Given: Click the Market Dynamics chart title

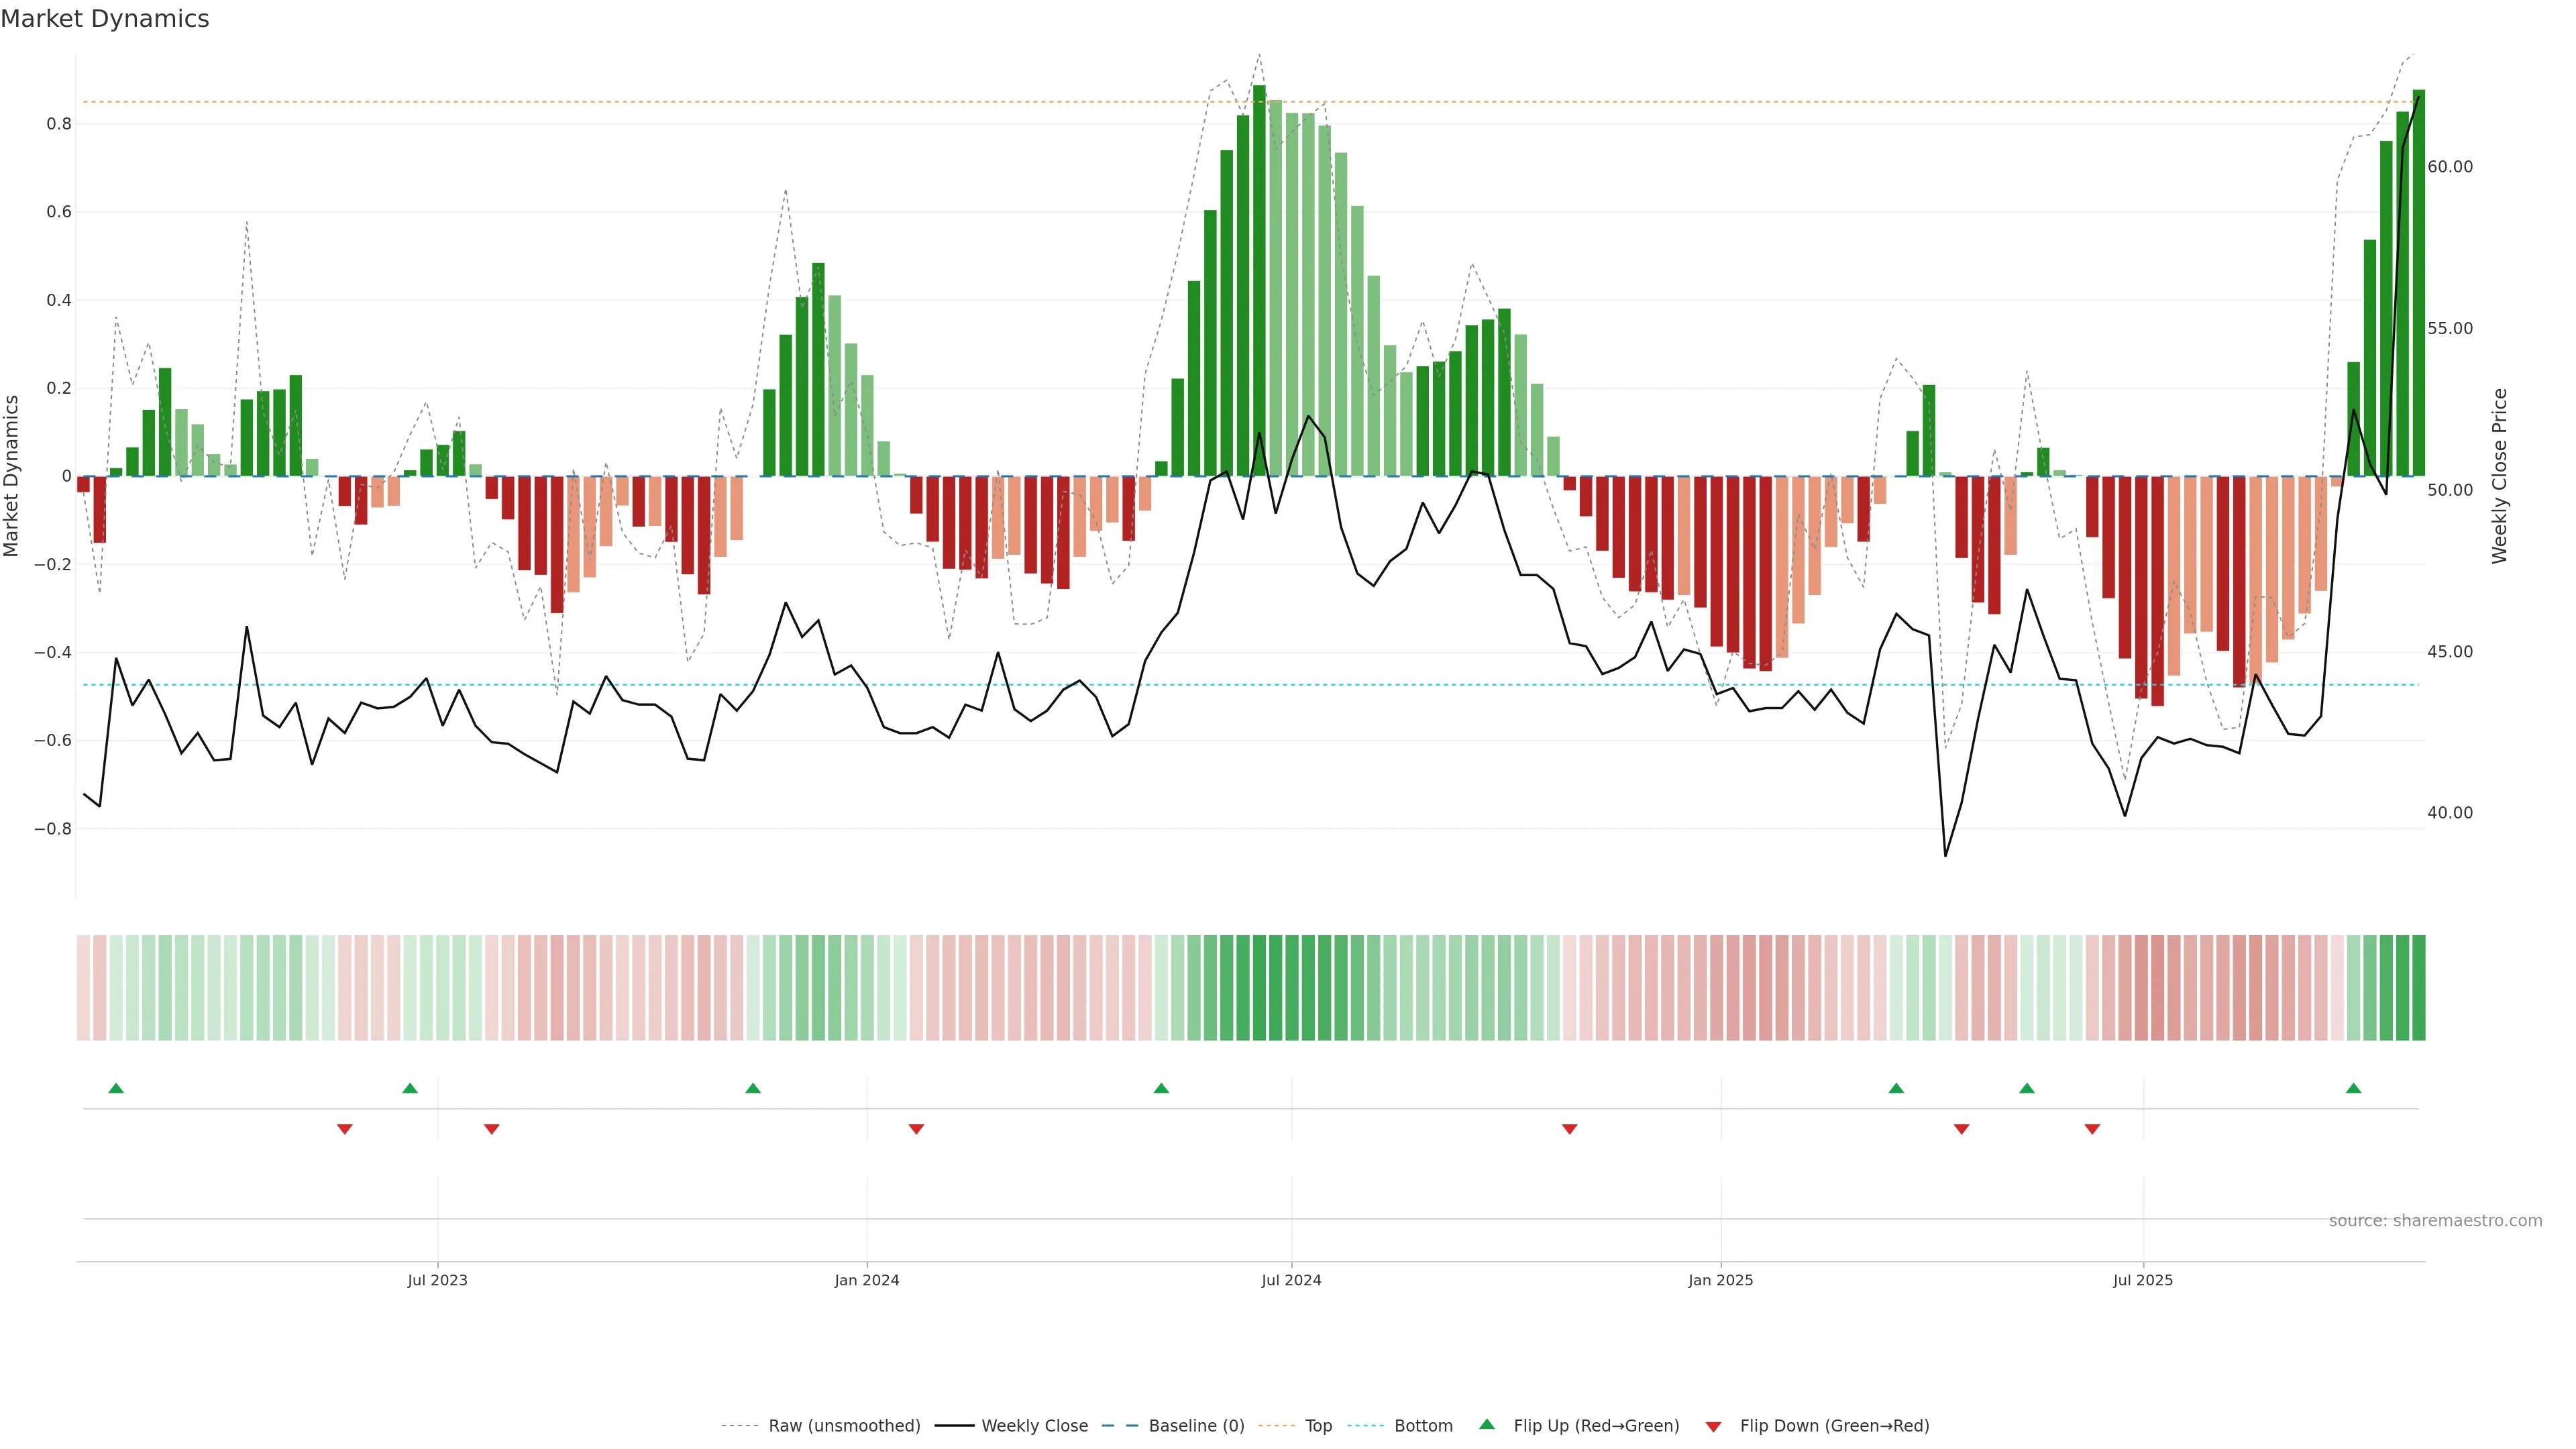Looking at the screenshot, I should click(x=105, y=19).
